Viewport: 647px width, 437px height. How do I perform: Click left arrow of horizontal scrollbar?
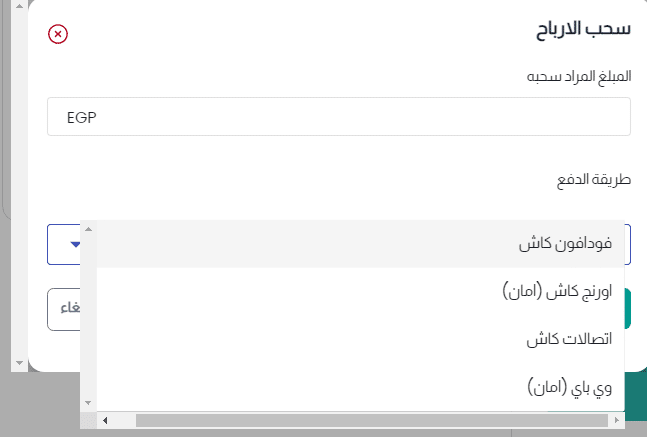click(x=105, y=421)
